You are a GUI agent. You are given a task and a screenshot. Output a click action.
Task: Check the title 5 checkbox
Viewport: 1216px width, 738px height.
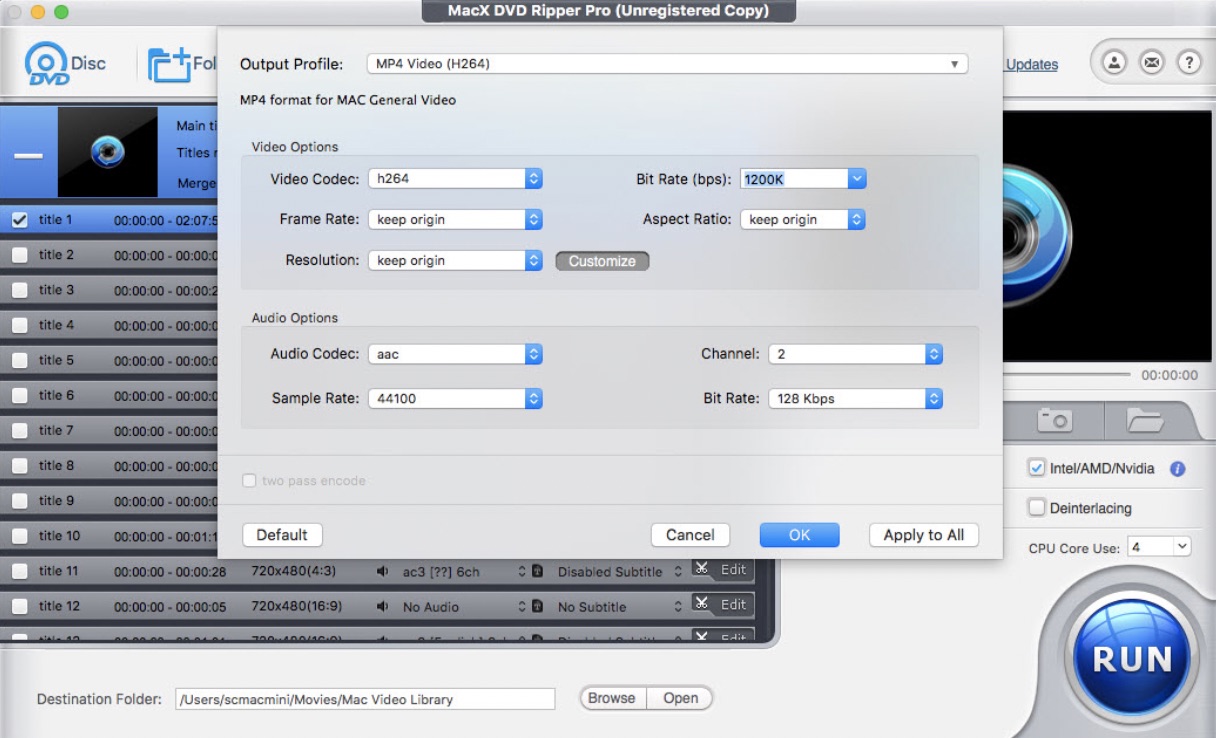[x=19, y=360]
